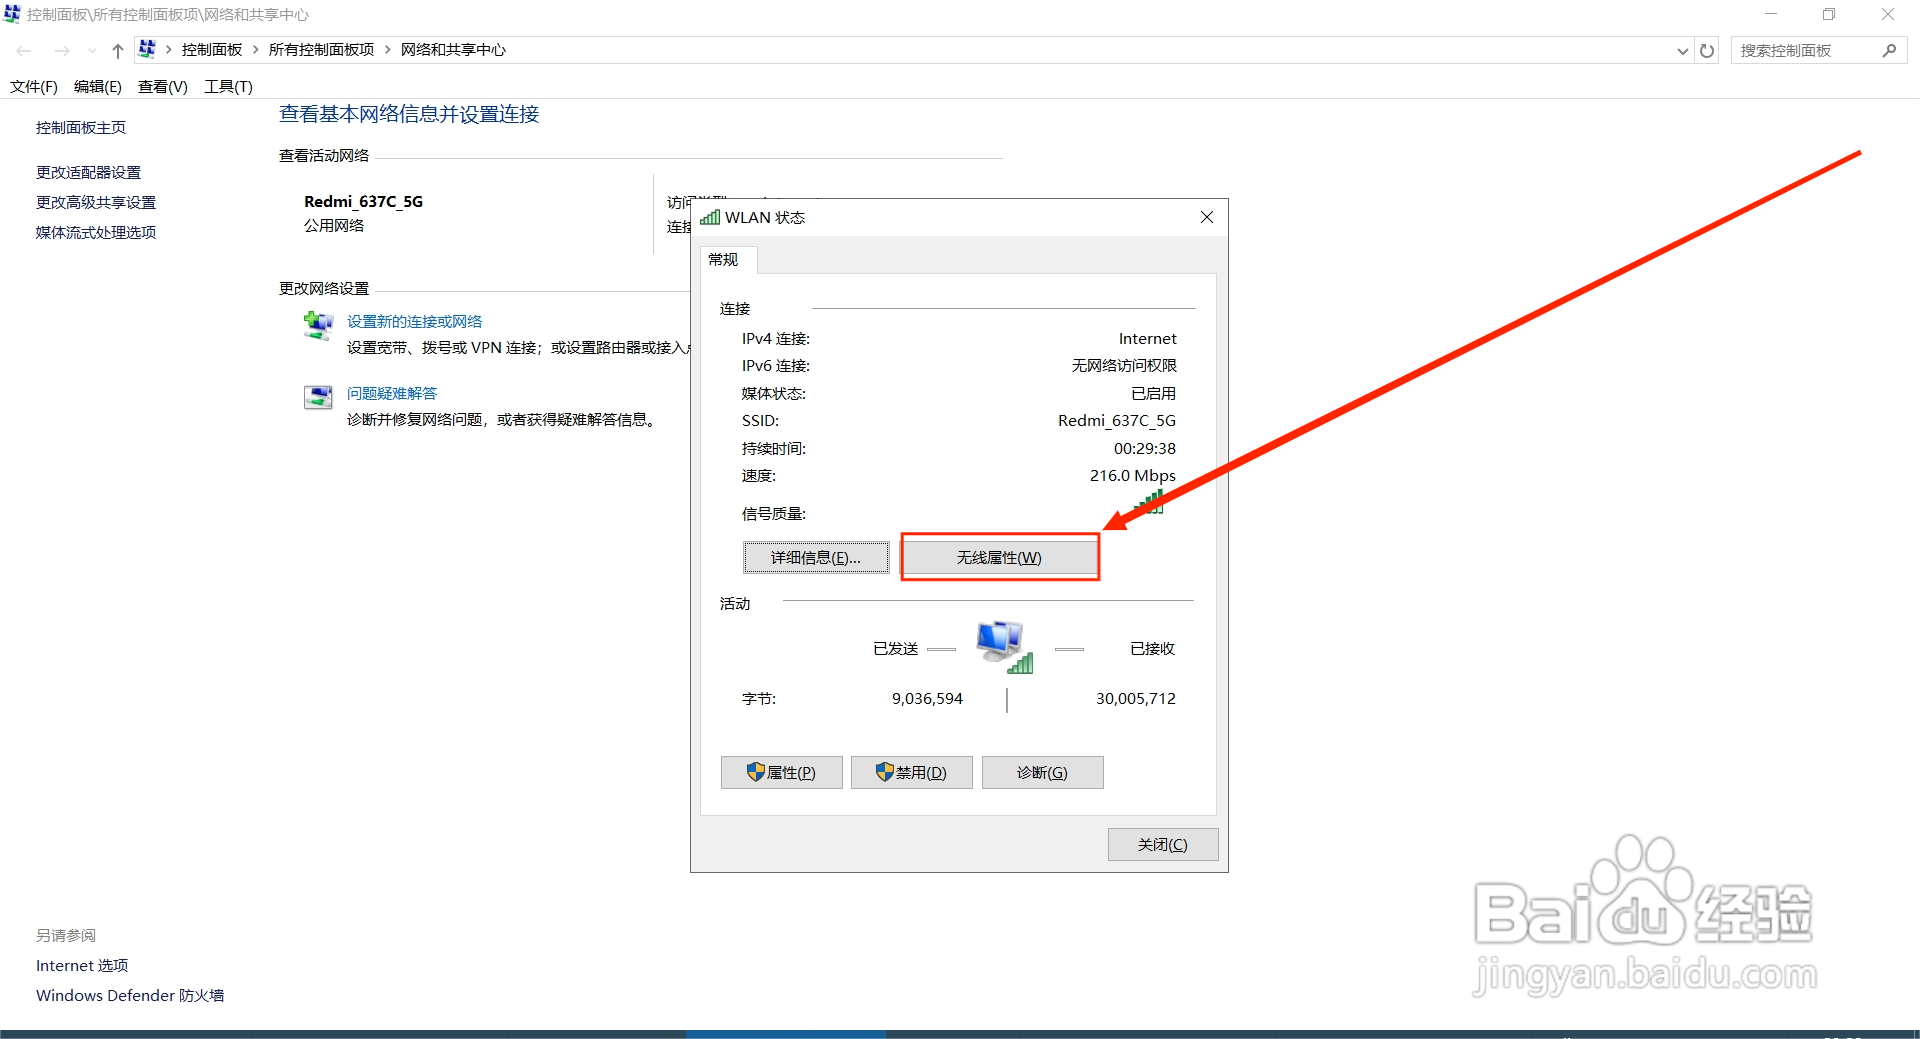Screen dimensions: 1920x1039
Task: Click 设置新的连接或网络 link
Action: coord(414,322)
